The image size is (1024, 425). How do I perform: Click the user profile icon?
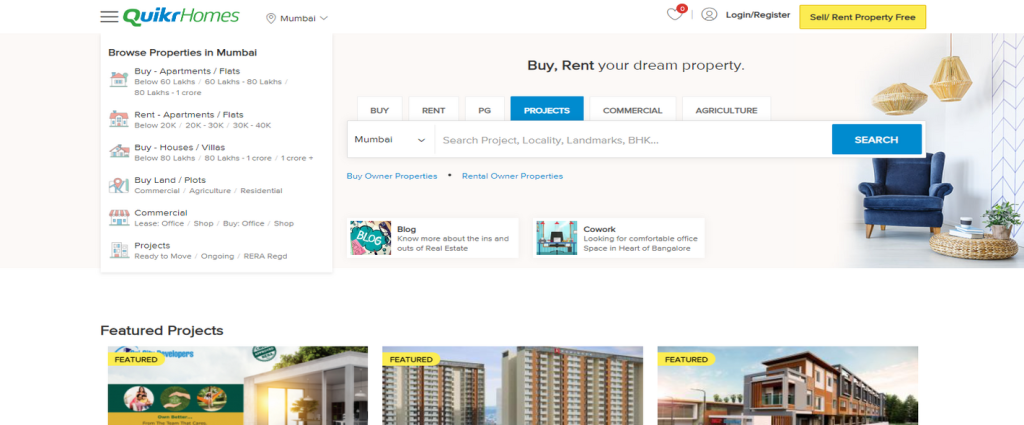pyautogui.click(x=709, y=14)
